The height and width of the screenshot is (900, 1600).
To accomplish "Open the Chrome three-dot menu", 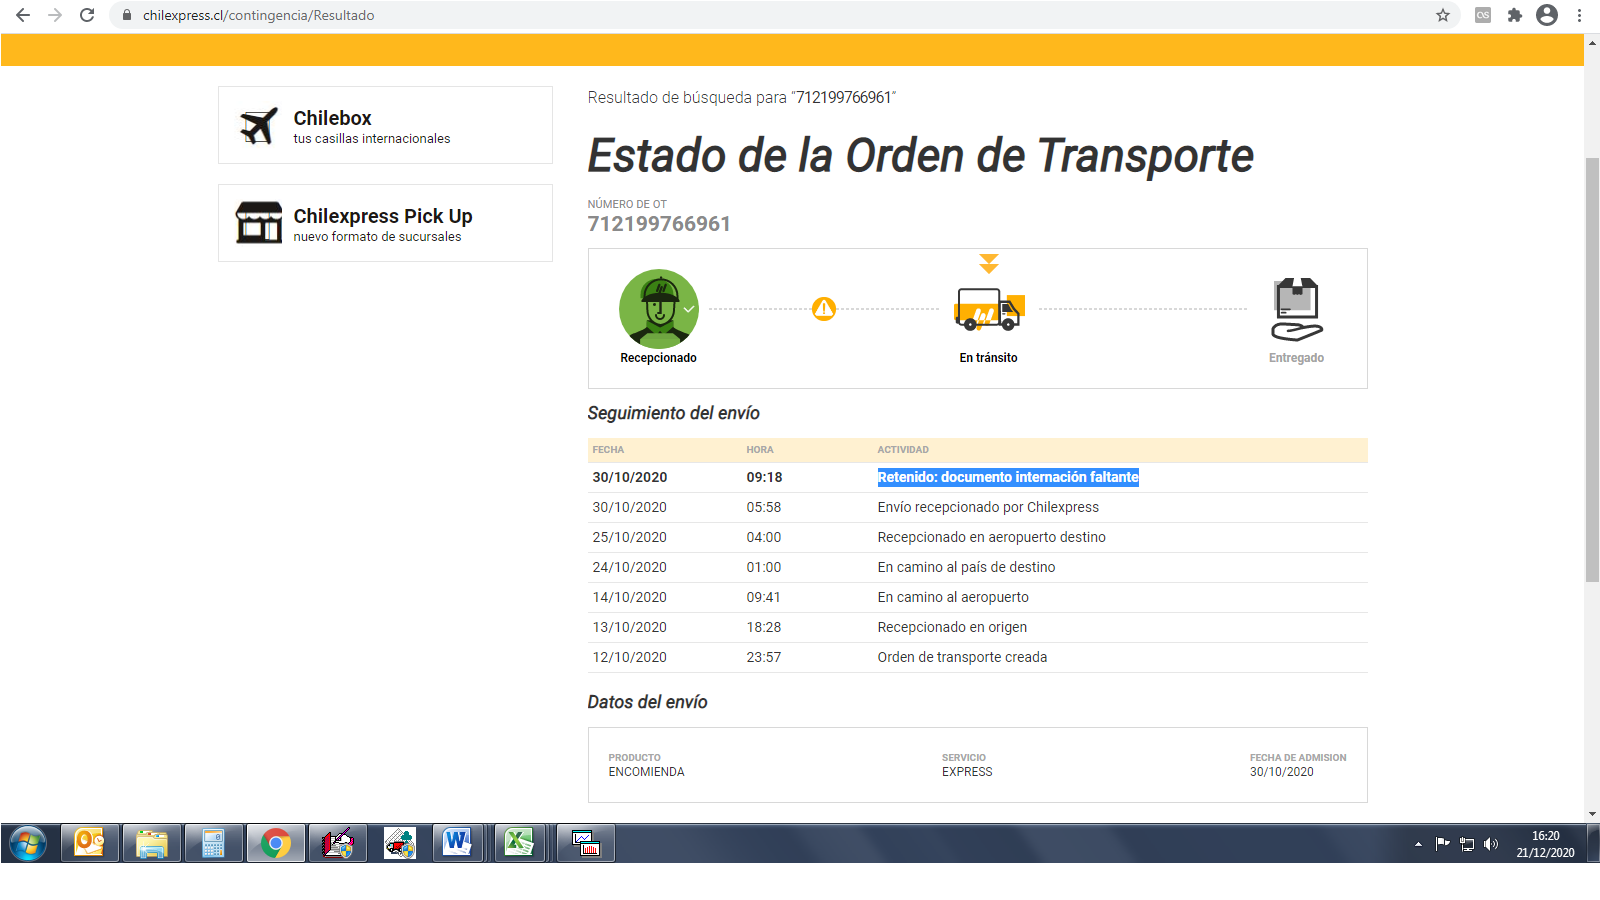I will [x=1579, y=15].
